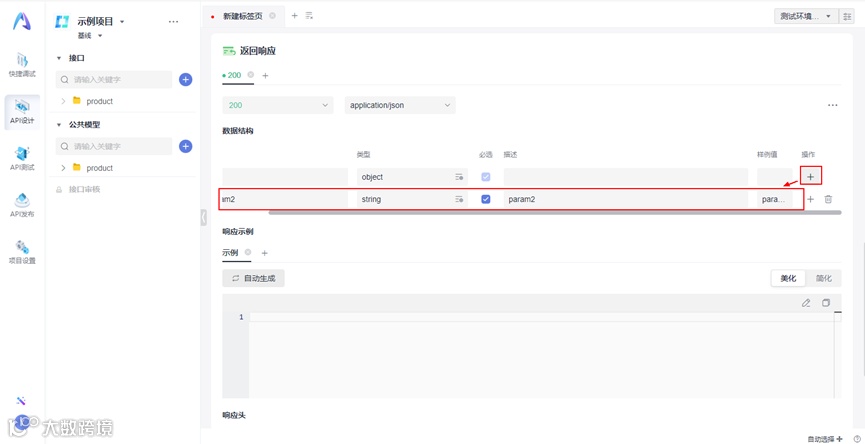This screenshot has height=444, width=865.
Task: Click the 公共模型 search keyword field
Action: (114, 146)
